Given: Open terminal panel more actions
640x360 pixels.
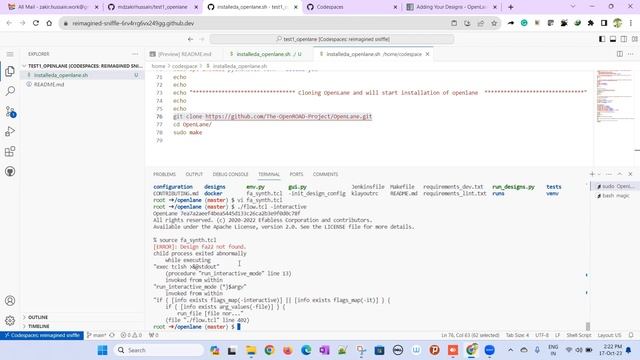Looking at the screenshot, I should coord(609,174).
